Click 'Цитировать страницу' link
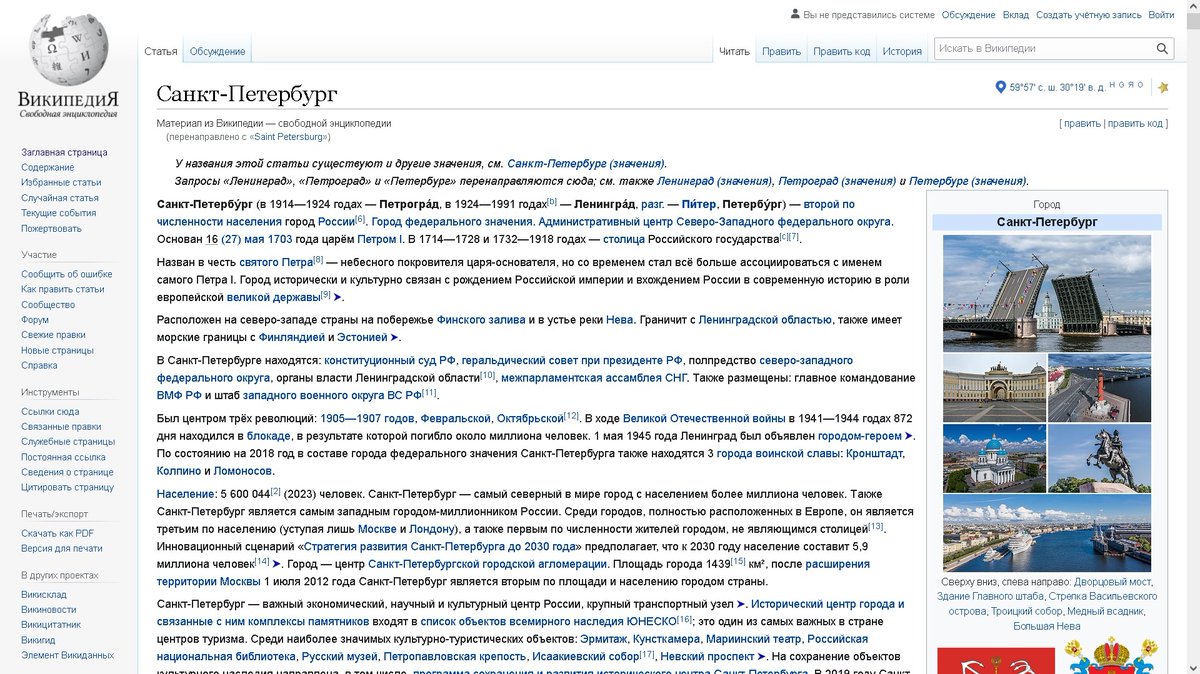Viewport: 1200px width, 674px height. (x=67, y=487)
